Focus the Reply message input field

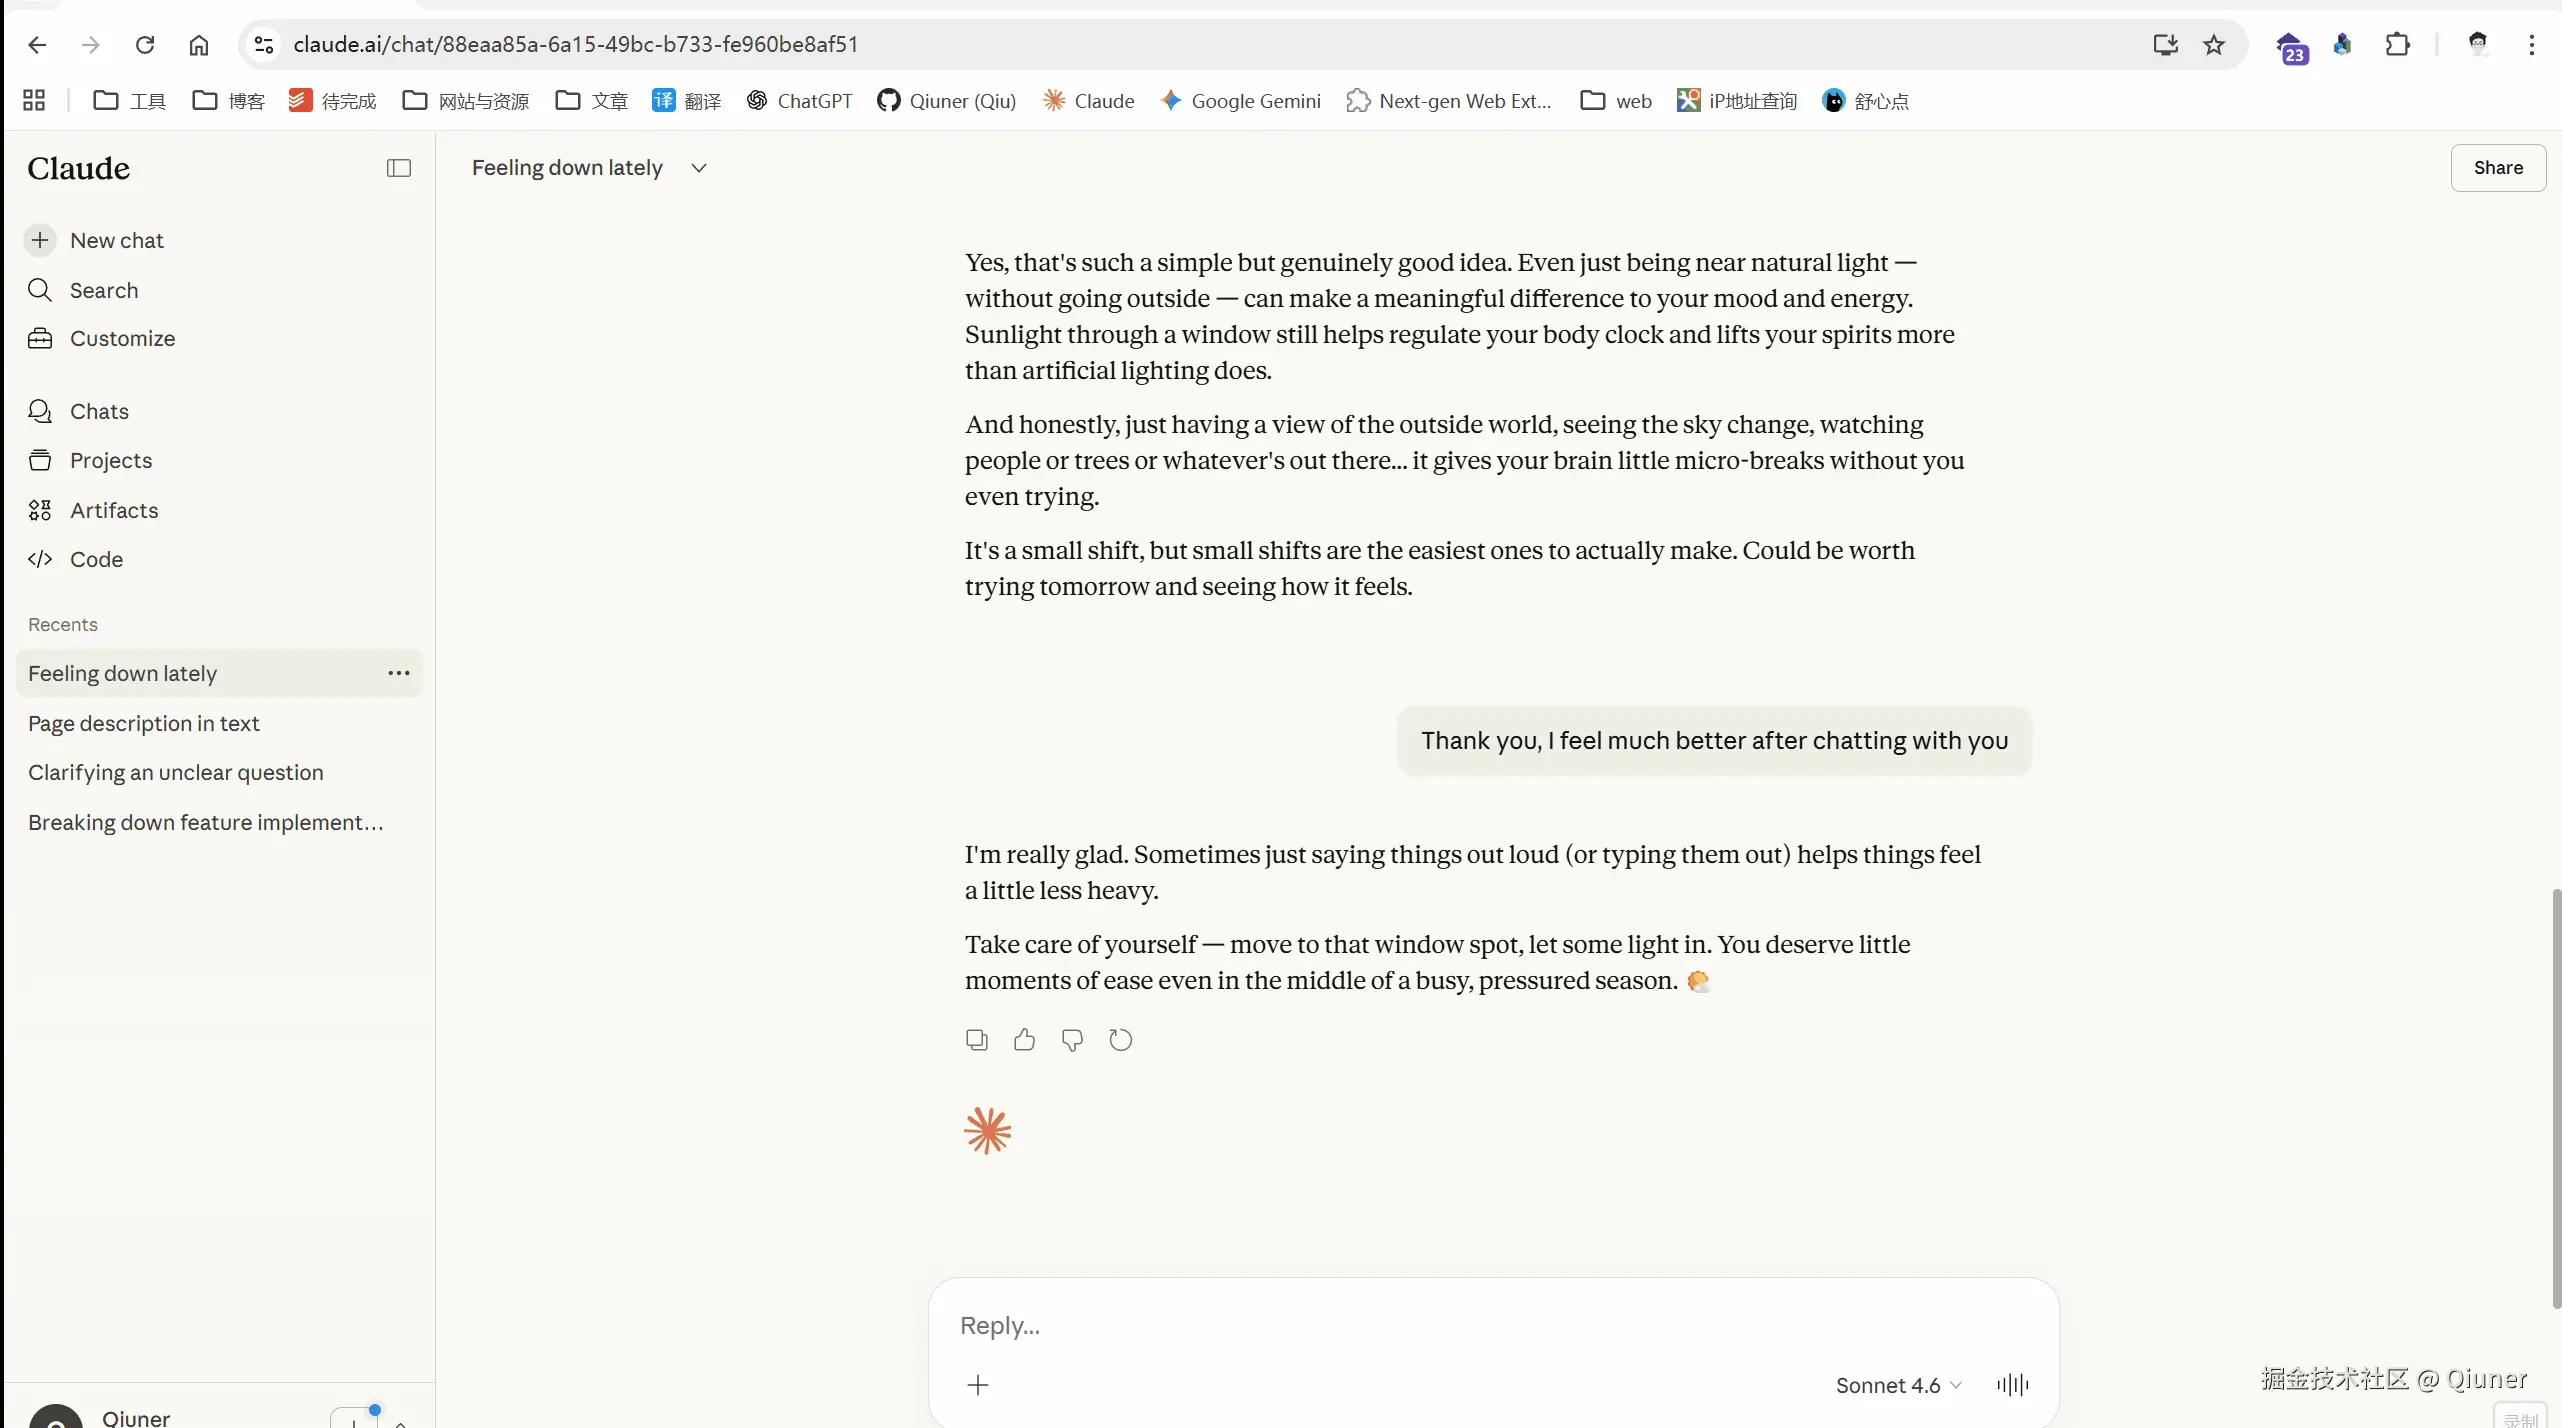point(1492,1325)
